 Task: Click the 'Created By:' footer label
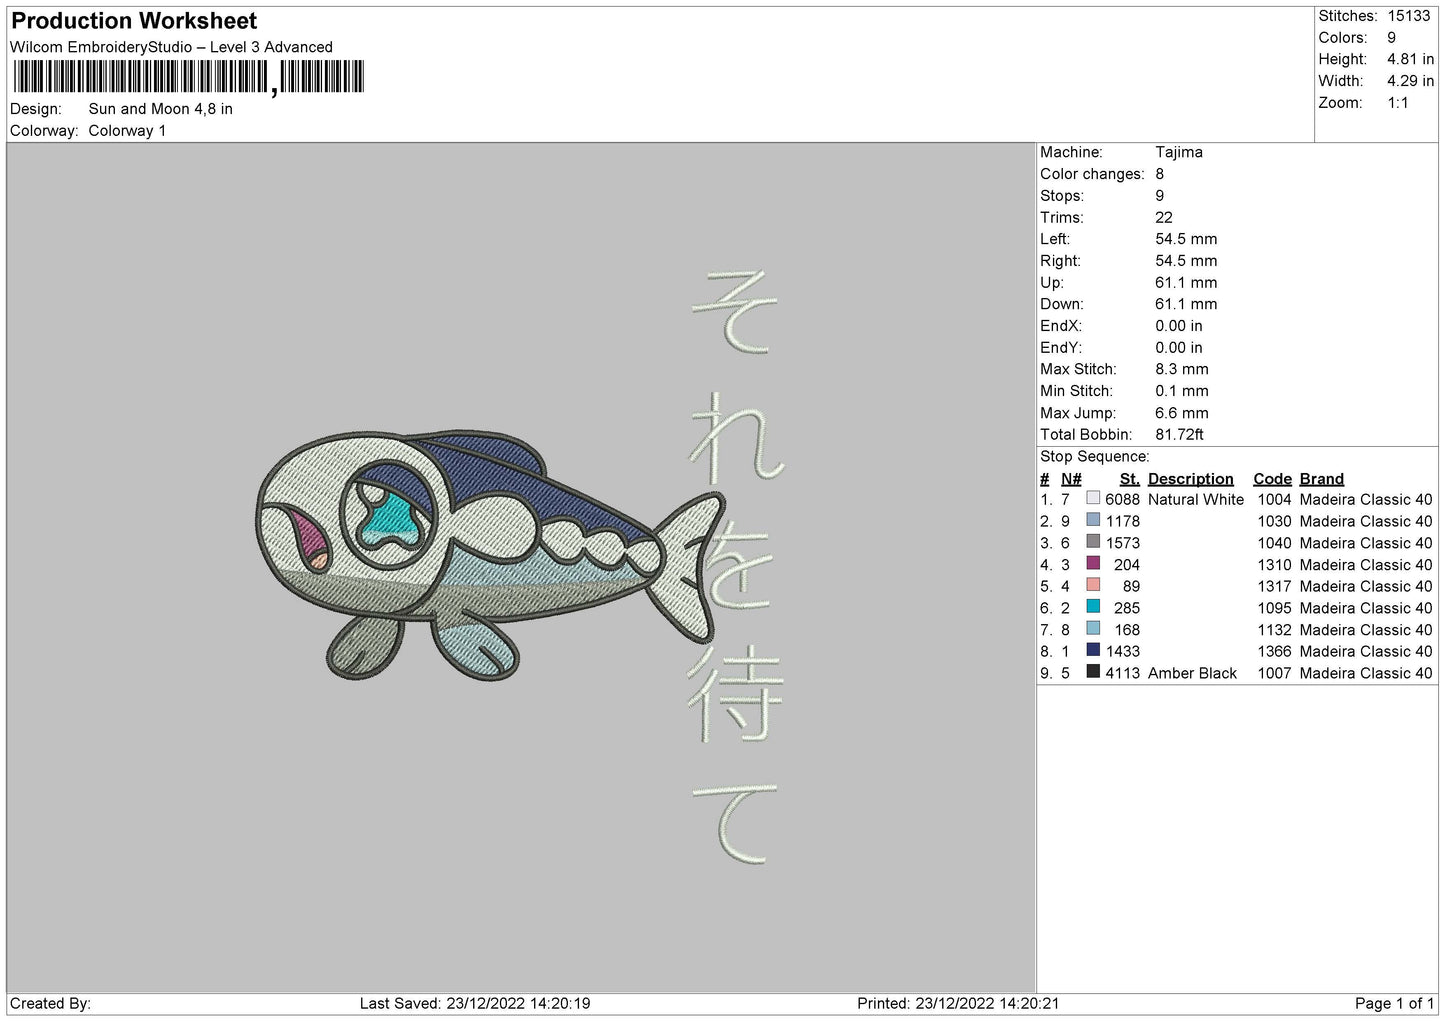point(50,1003)
